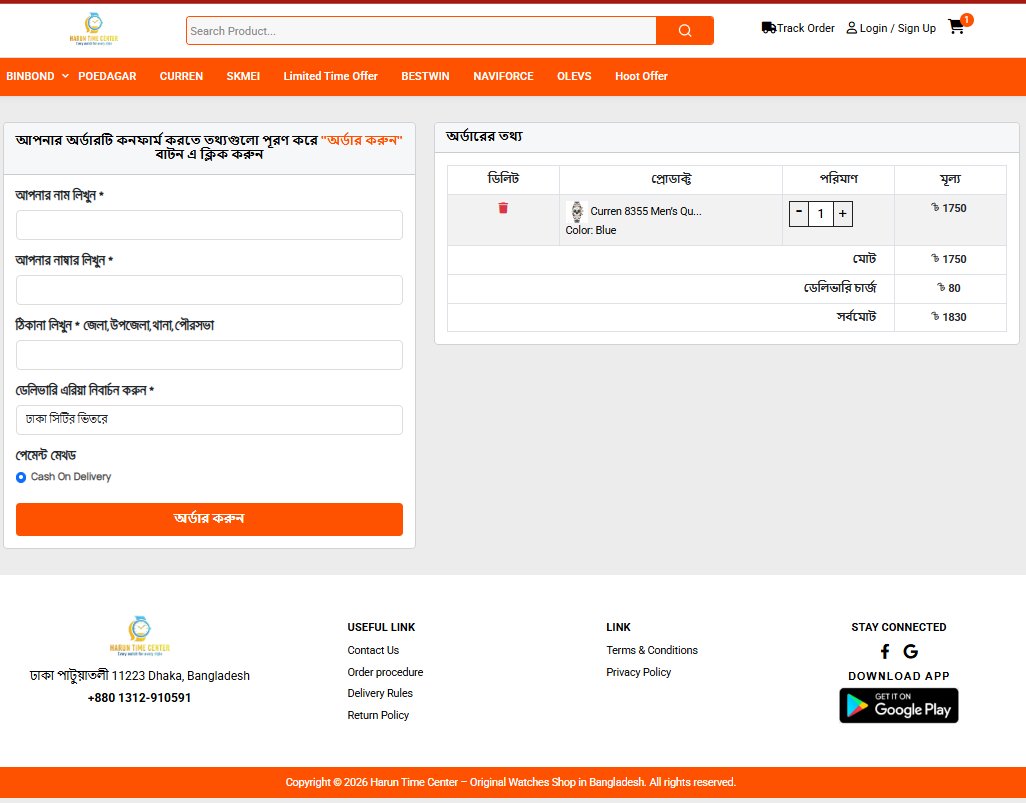Image resolution: width=1026 pixels, height=803 pixels.
Task: Click Curren 8355 Men's Qu... product name
Action: pyautogui.click(x=646, y=211)
